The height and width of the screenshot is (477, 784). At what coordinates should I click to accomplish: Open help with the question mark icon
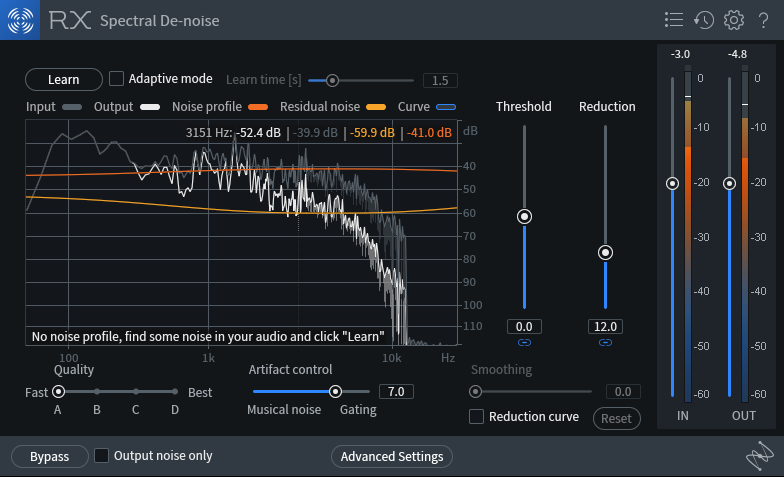(x=763, y=20)
